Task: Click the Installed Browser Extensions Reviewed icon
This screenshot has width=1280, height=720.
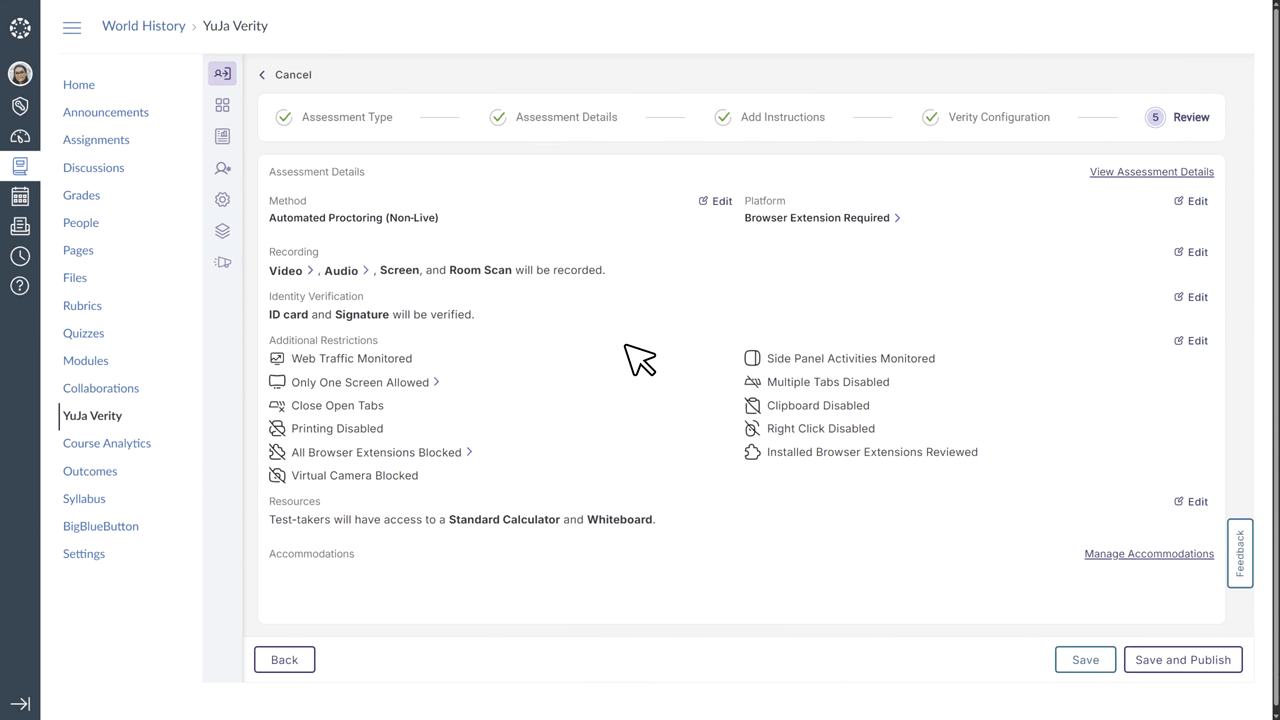Action: coord(752,452)
